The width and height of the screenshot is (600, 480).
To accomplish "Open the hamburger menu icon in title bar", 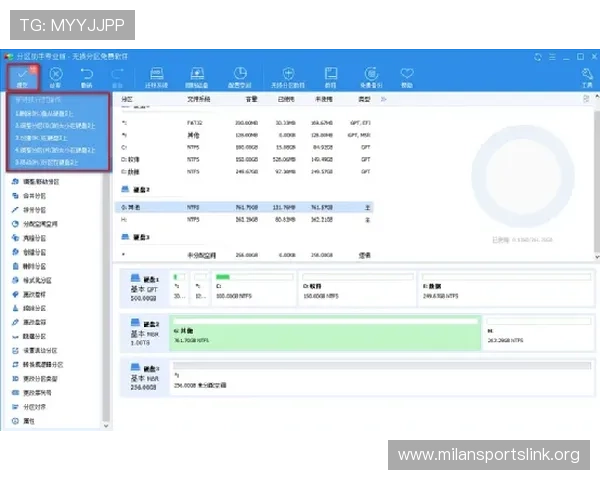I will [x=552, y=57].
